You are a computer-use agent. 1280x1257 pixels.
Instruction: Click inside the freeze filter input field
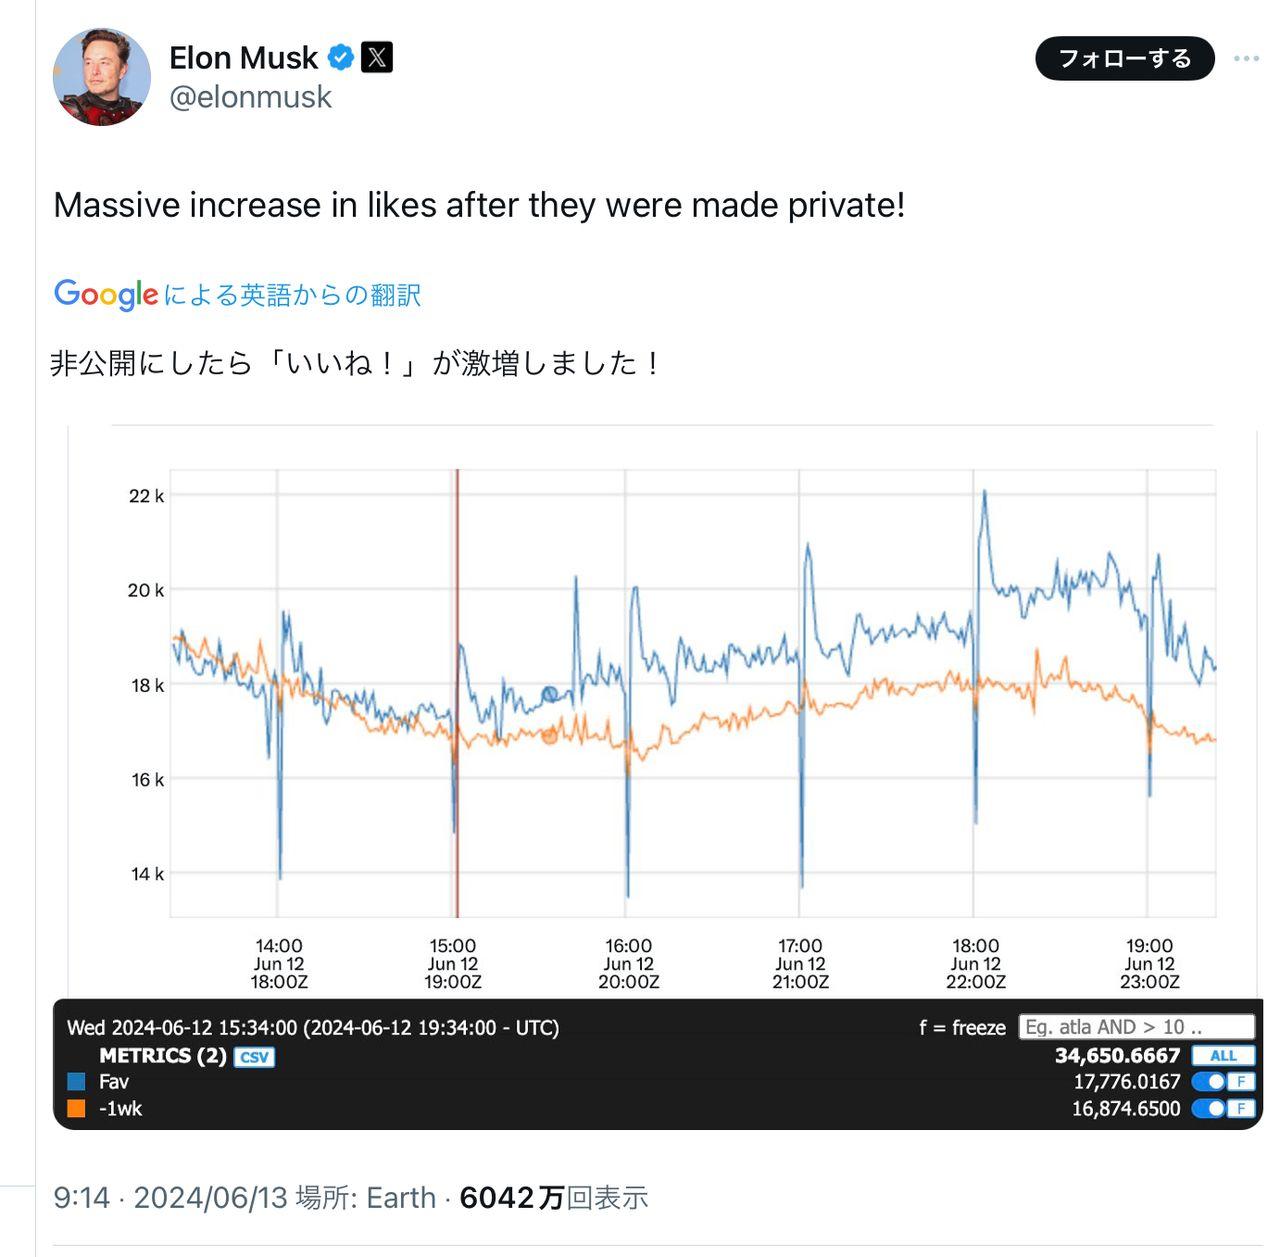coord(1135,1027)
